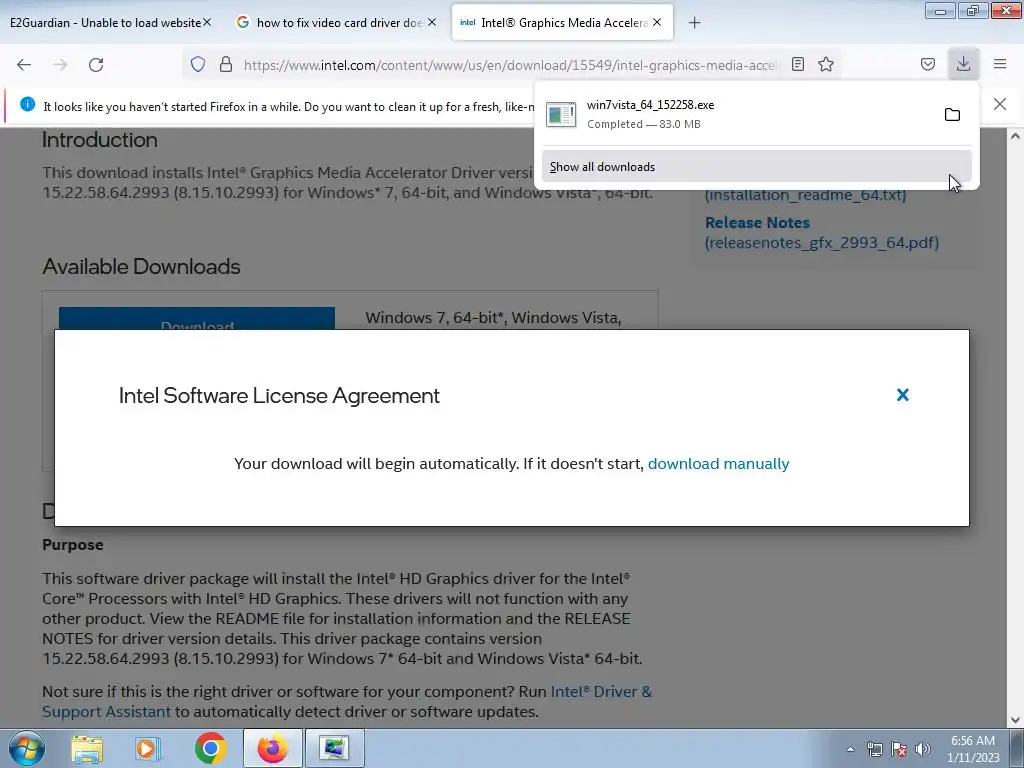Click the taskbar clock showing 6:56 AM
The width and height of the screenshot is (1024, 768).
coord(973,749)
